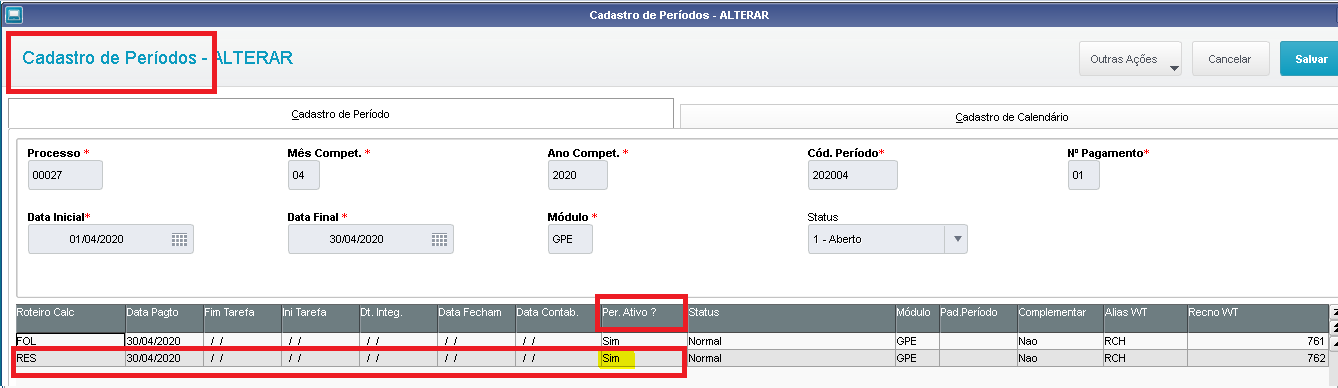The width and height of the screenshot is (1338, 388).
Task: Click the Alias WT column header
Action: [1145, 318]
